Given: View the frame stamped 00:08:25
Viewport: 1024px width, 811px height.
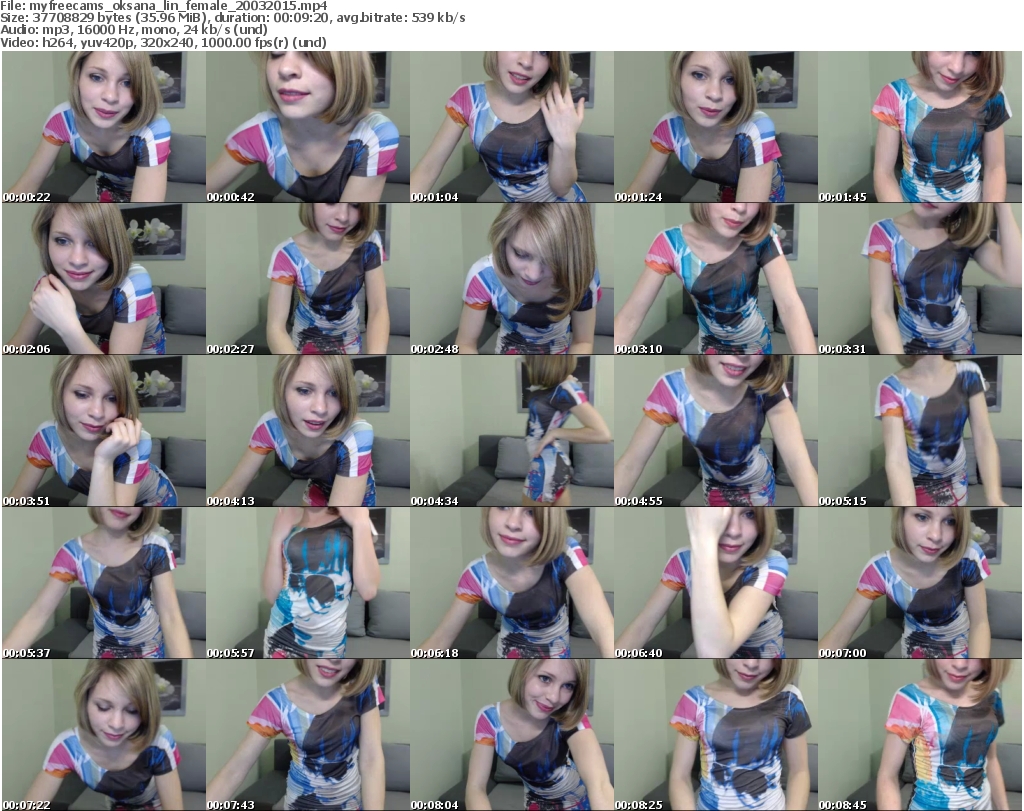Looking at the screenshot, I should click(716, 735).
